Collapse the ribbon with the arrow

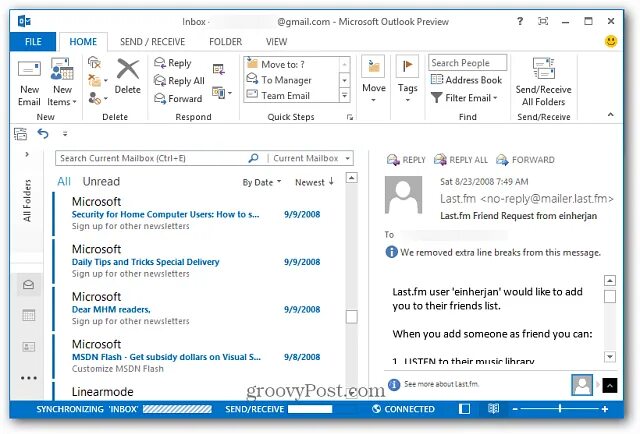611,115
